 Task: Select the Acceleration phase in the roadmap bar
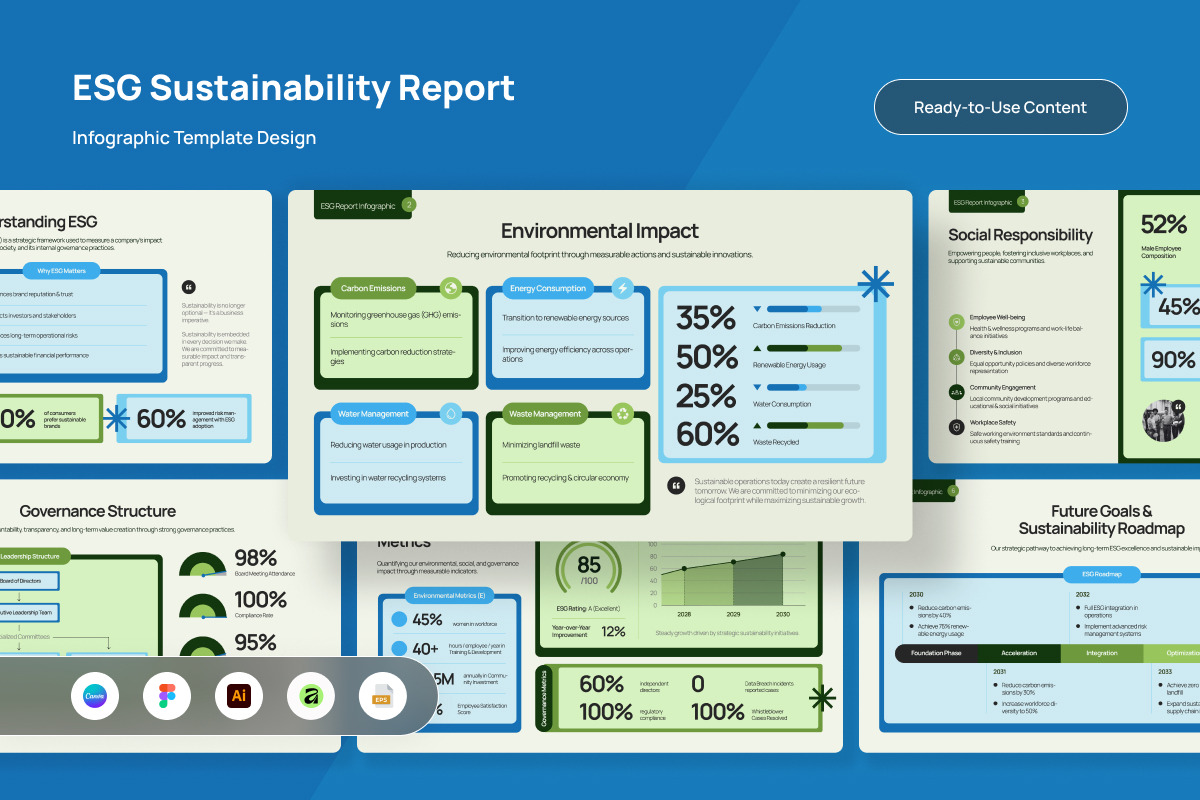1018,653
